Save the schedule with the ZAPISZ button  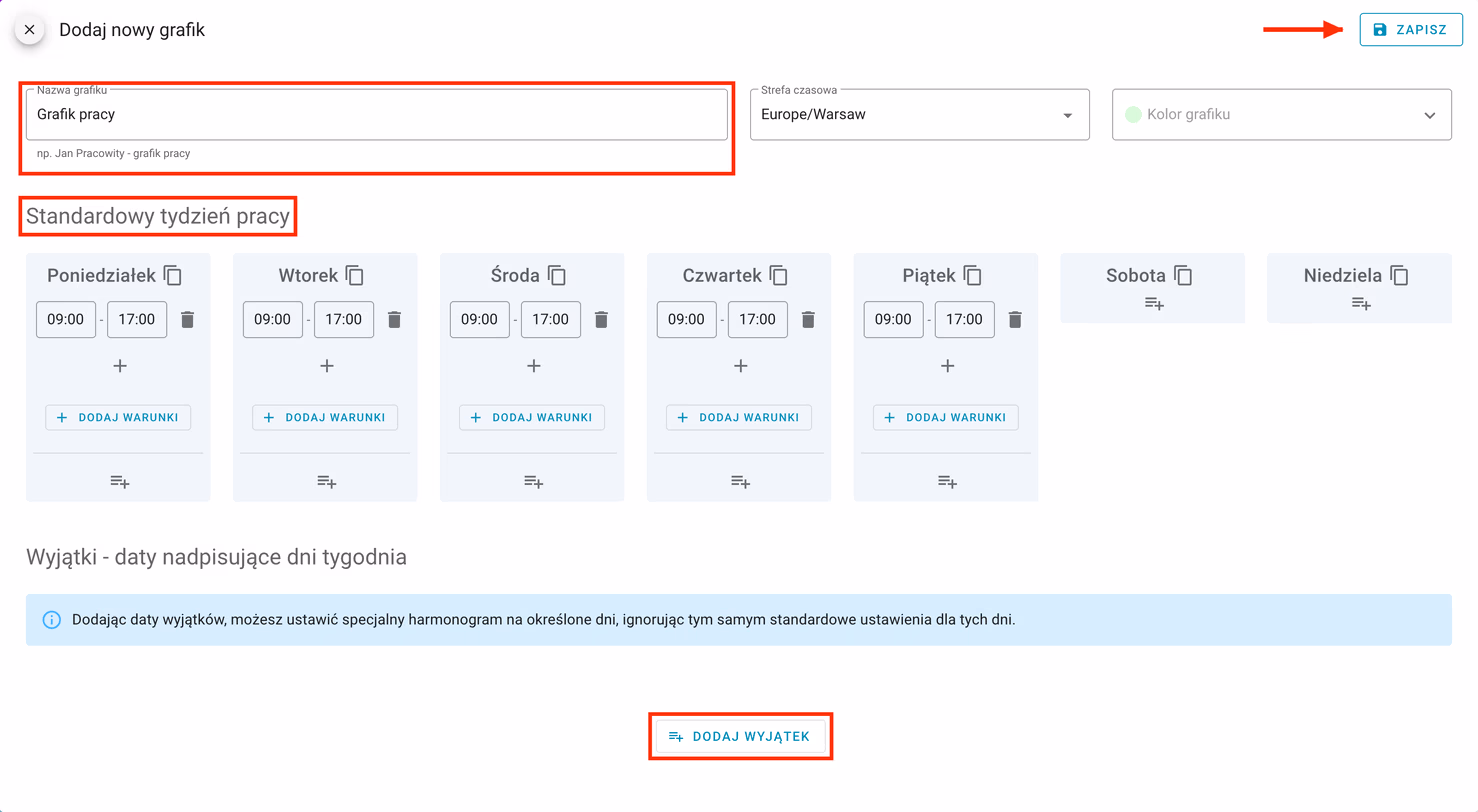pos(1411,30)
